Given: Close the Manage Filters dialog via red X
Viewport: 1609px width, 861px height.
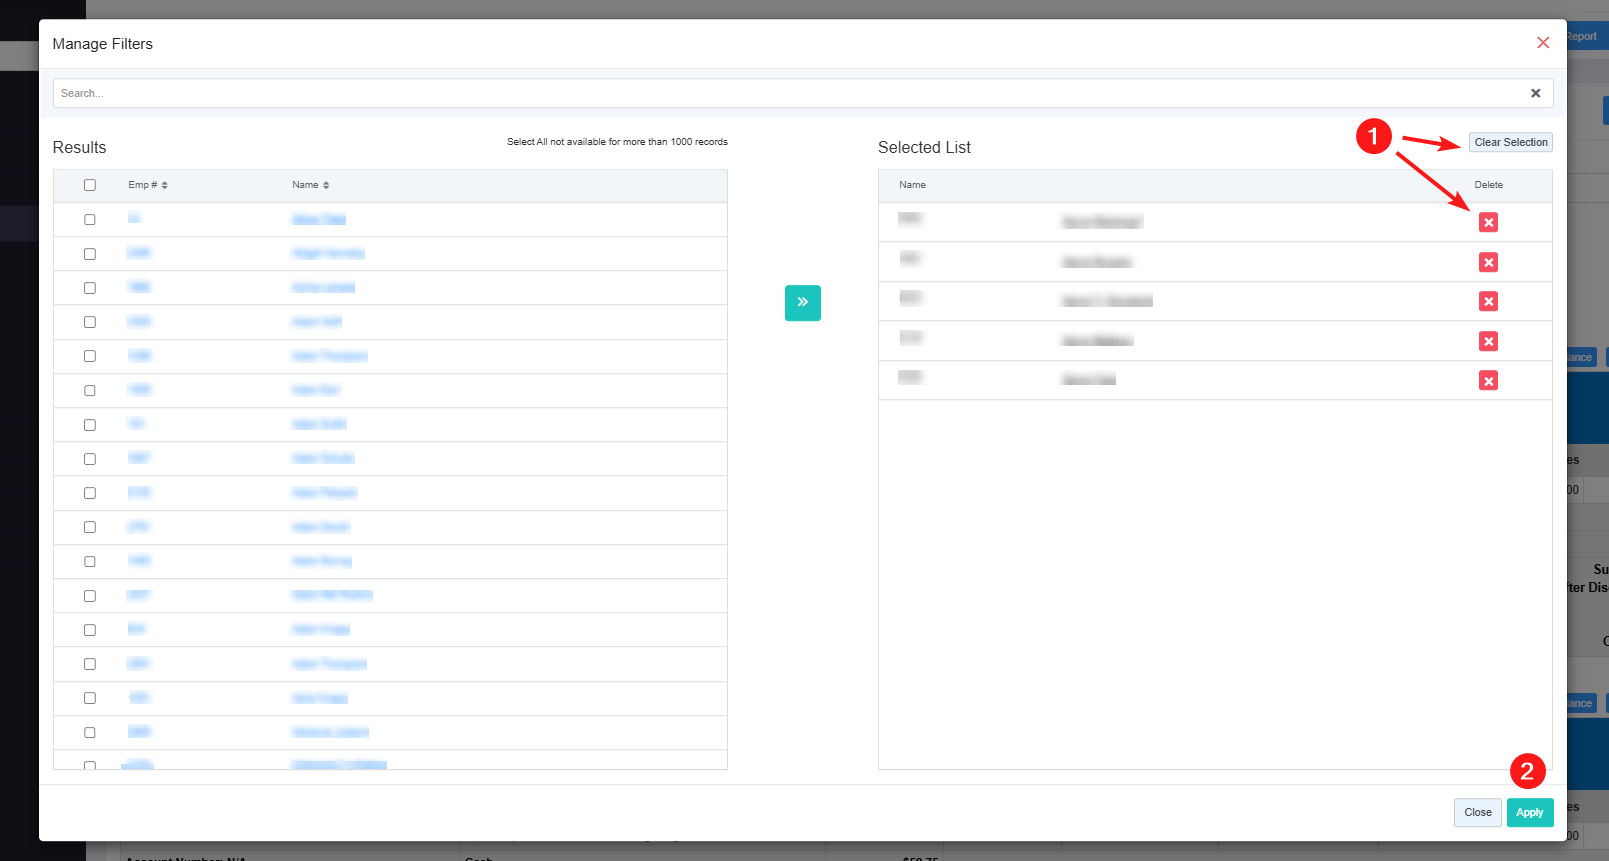Looking at the screenshot, I should pyautogui.click(x=1542, y=42).
